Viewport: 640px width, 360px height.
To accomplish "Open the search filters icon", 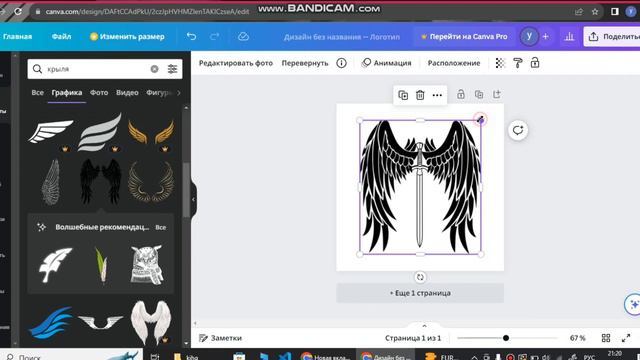I will [x=172, y=69].
